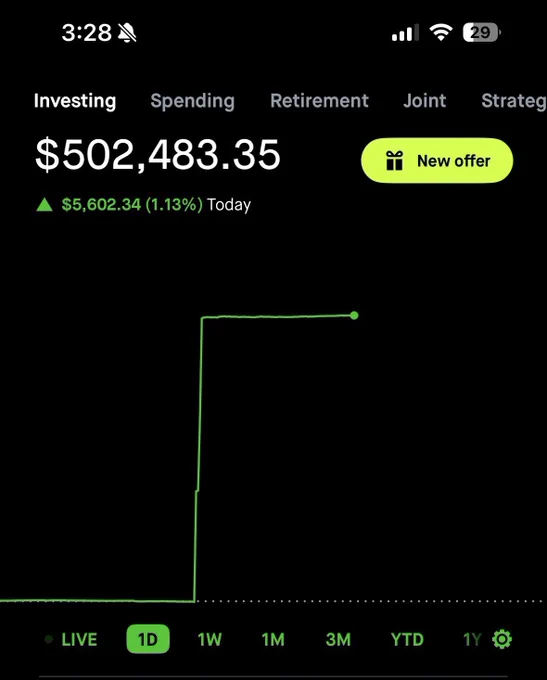Switch chart range to 1W
This screenshot has height=680, width=547.
point(210,640)
